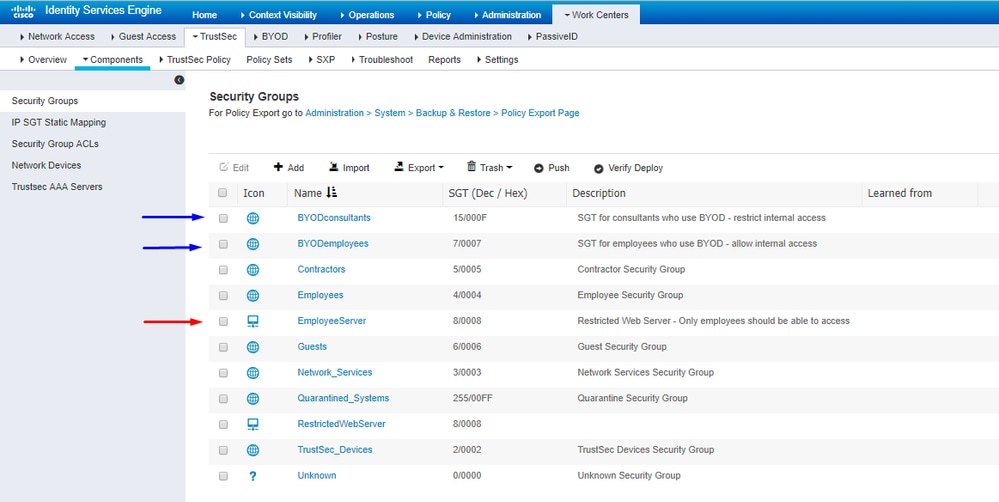Click the Cisco logo icon

24,11
